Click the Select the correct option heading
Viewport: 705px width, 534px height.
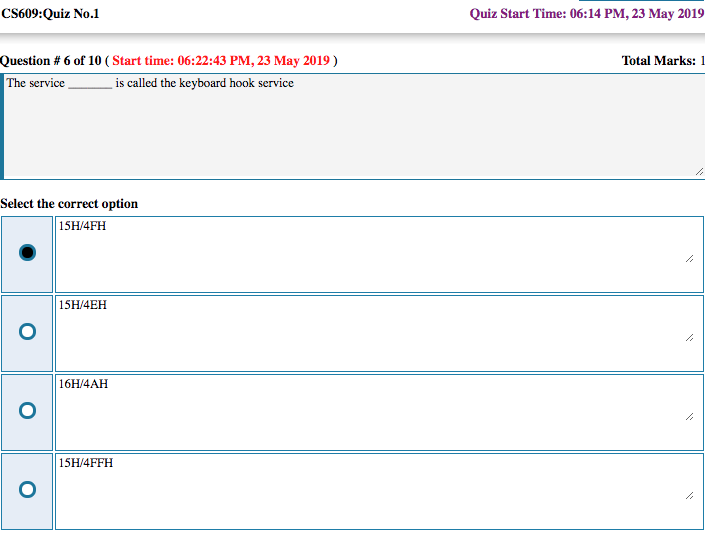tap(69, 204)
